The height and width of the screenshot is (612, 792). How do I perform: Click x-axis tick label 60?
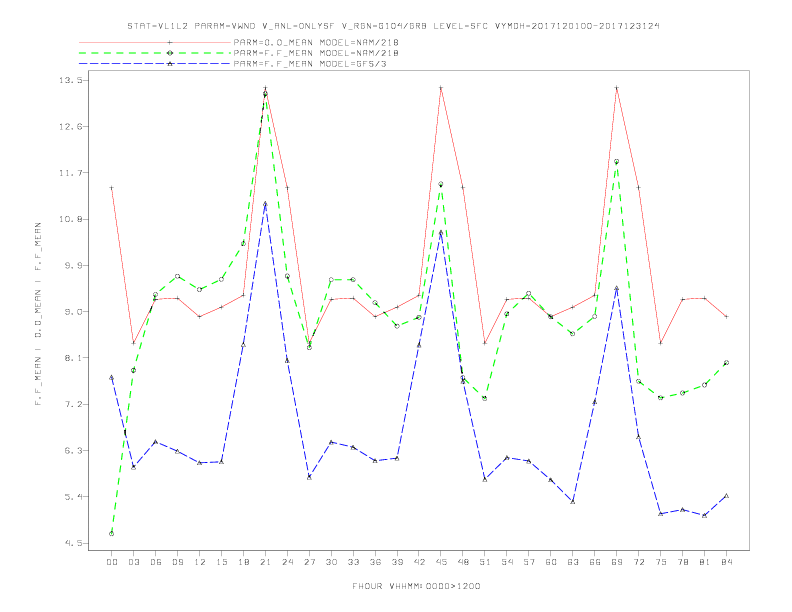pos(551,562)
